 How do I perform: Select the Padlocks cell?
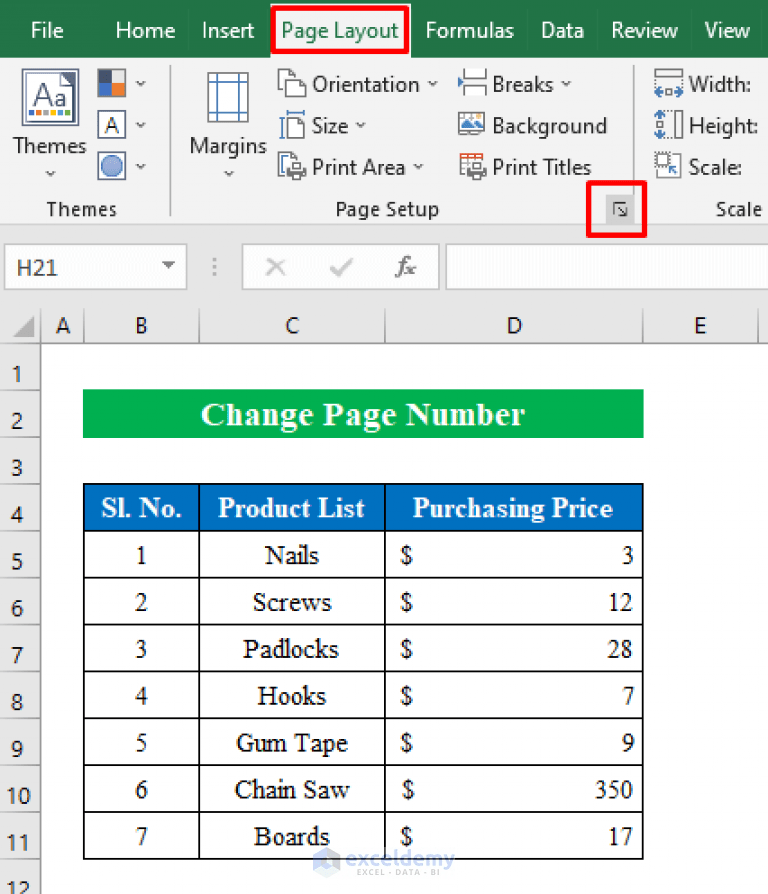point(292,648)
